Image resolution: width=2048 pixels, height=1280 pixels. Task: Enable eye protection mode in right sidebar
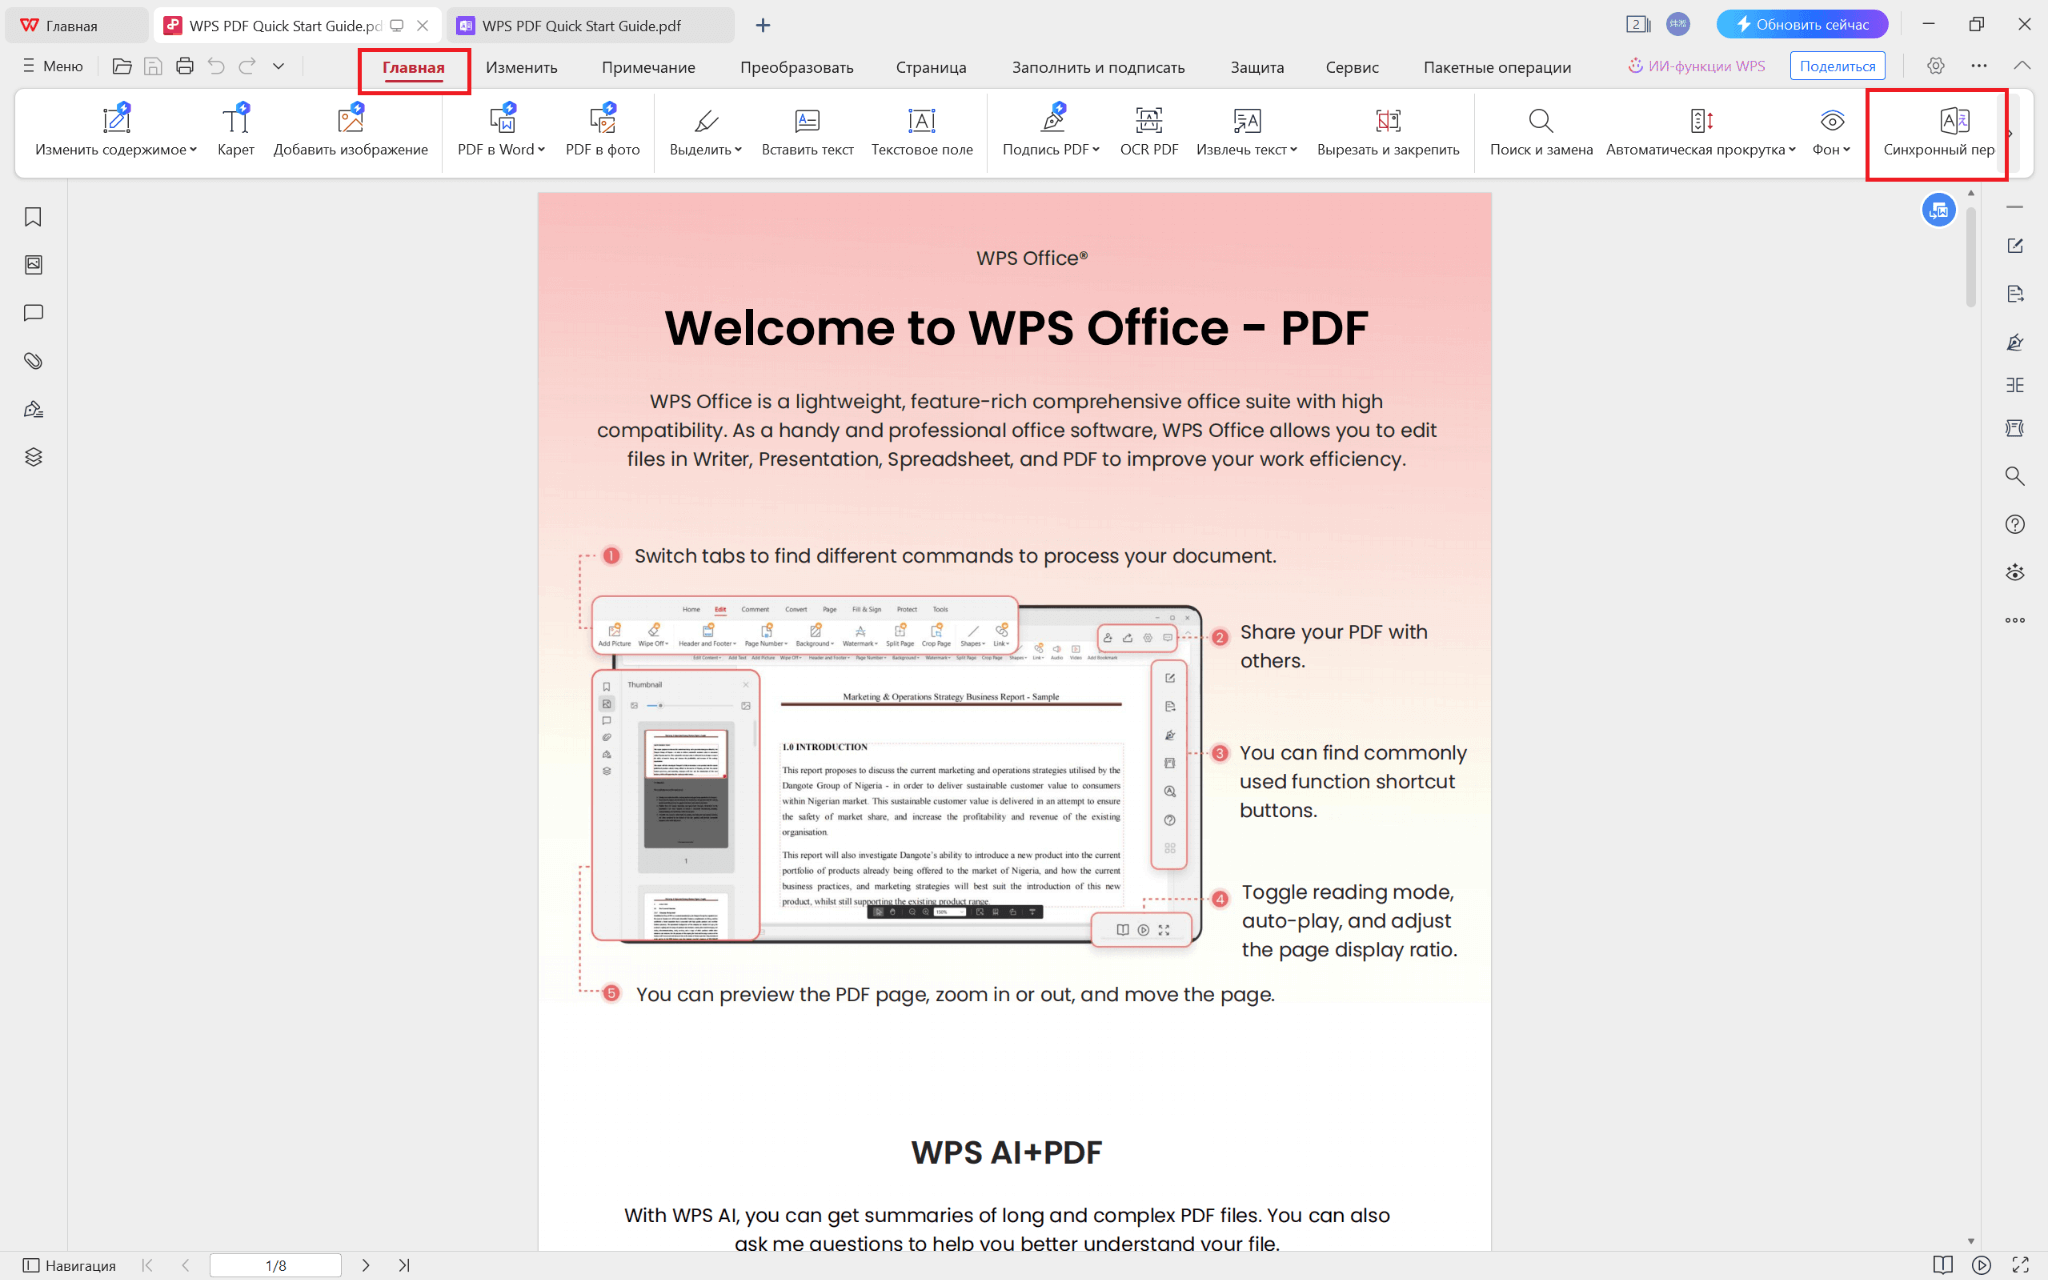[2015, 572]
